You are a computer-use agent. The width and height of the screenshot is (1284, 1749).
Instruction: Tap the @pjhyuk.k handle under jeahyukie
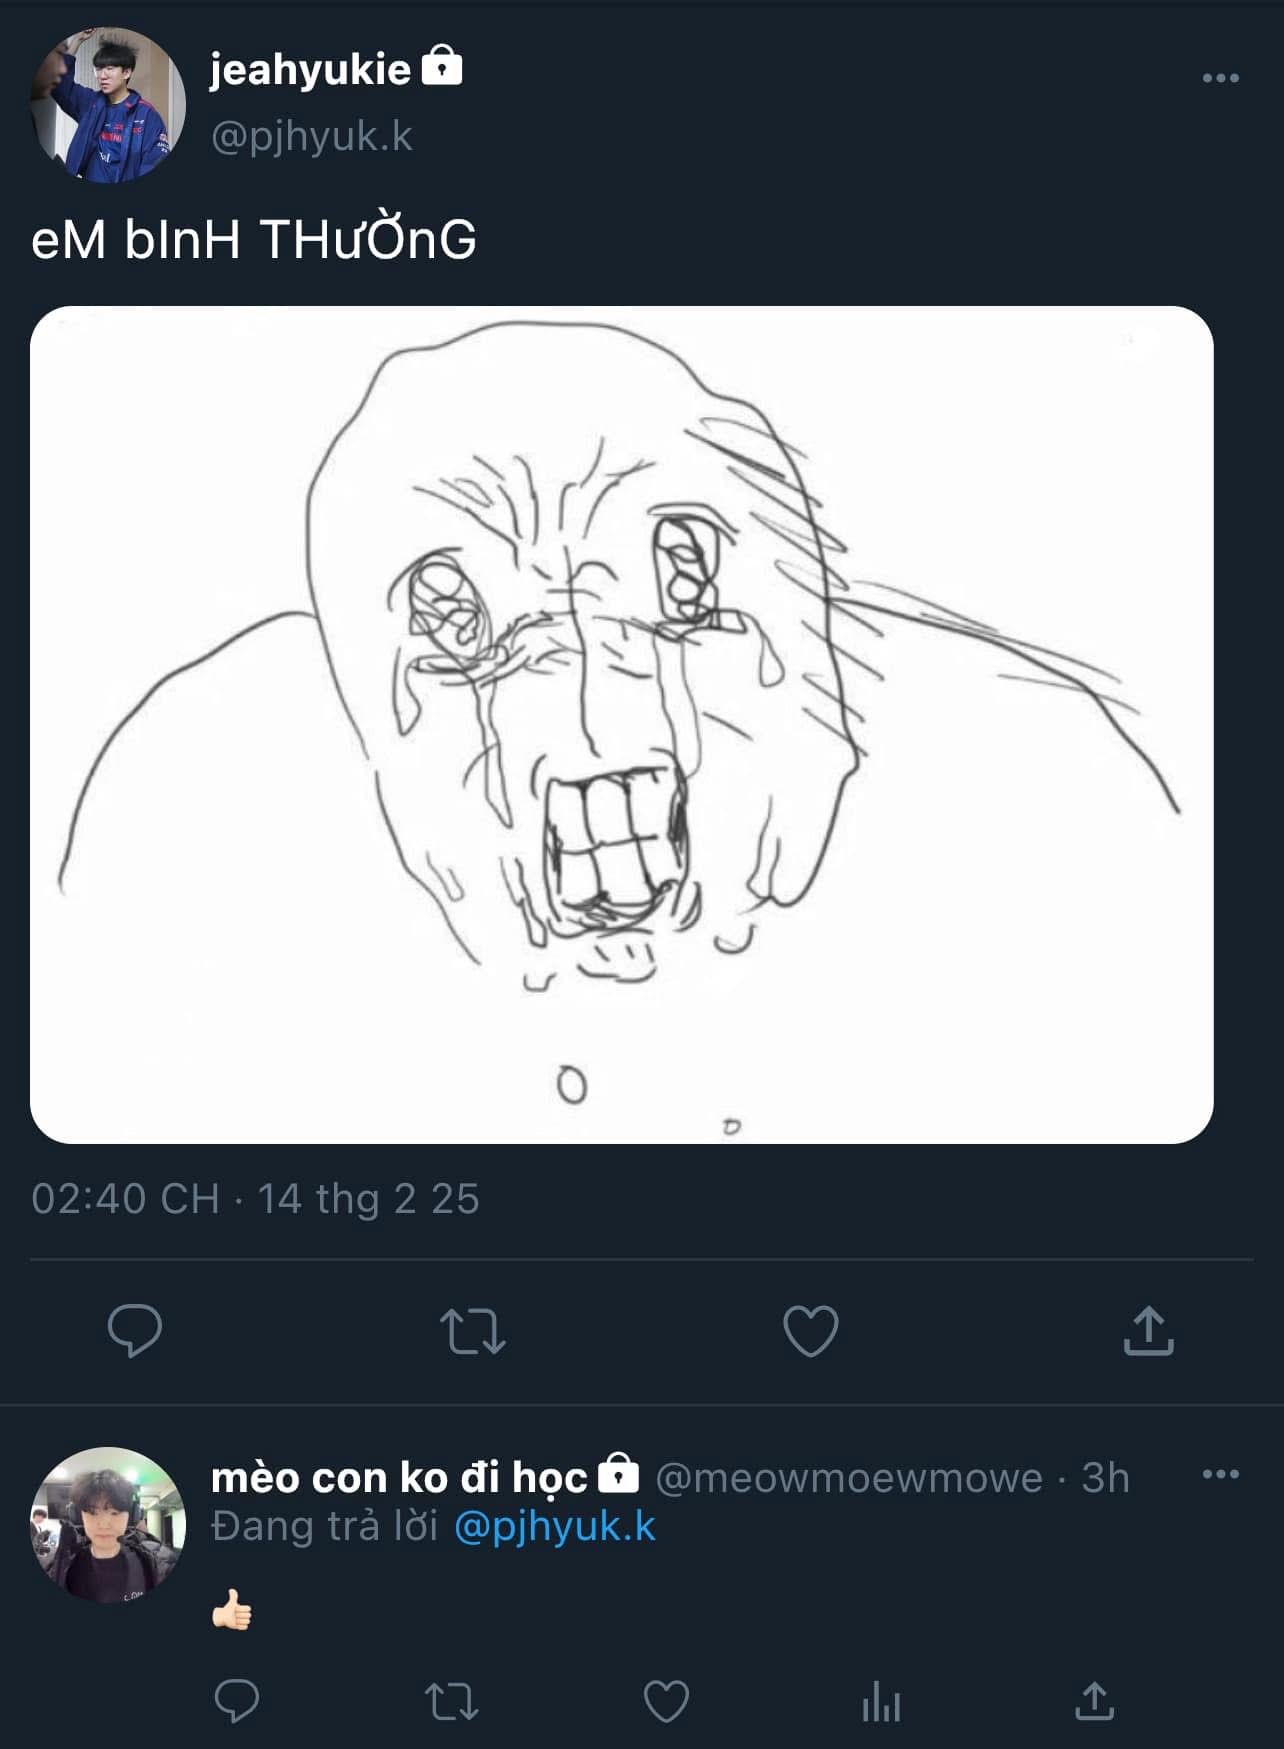(311, 136)
